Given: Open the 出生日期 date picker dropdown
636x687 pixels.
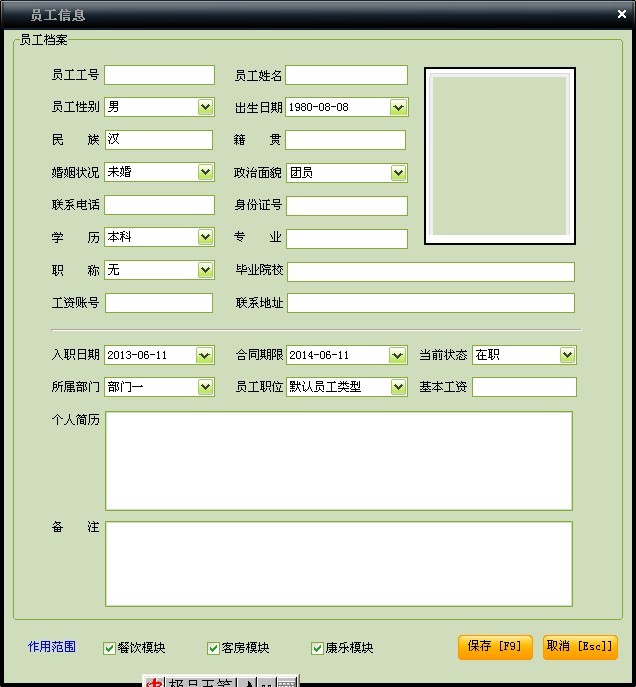Looking at the screenshot, I should coord(398,107).
